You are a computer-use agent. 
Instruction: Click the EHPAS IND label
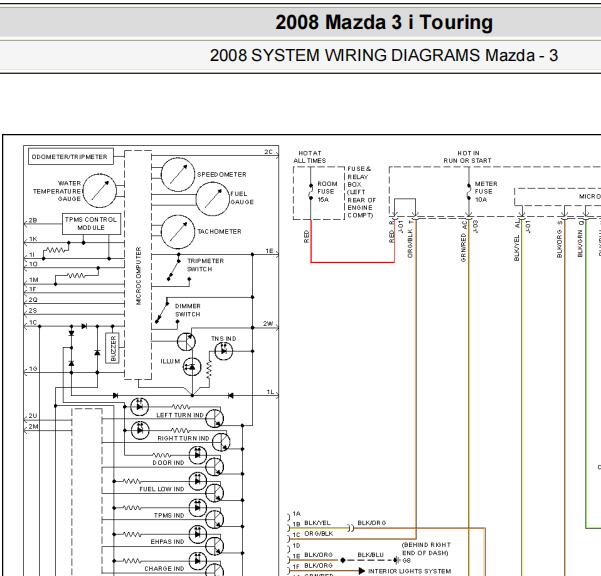(167, 542)
